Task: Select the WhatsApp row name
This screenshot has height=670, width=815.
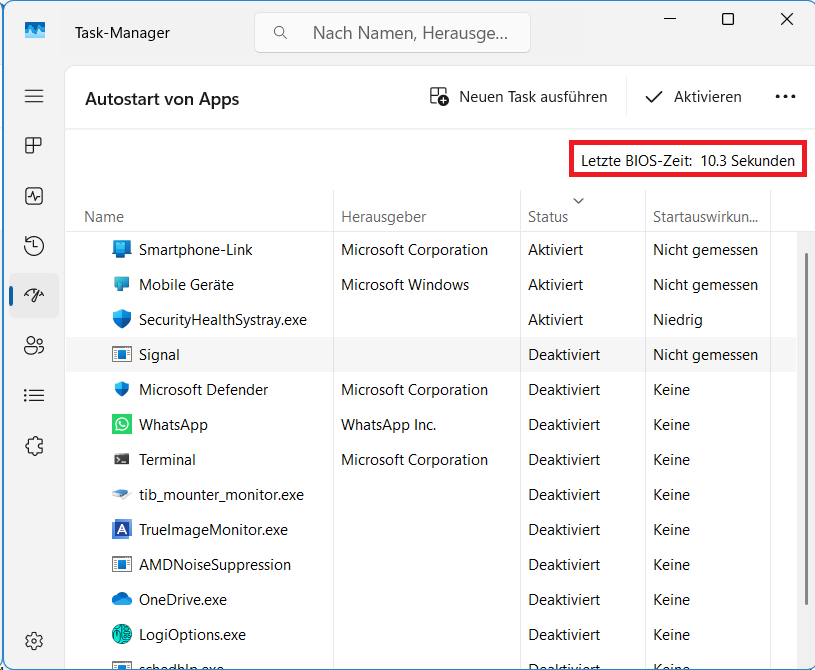Action: point(173,425)
